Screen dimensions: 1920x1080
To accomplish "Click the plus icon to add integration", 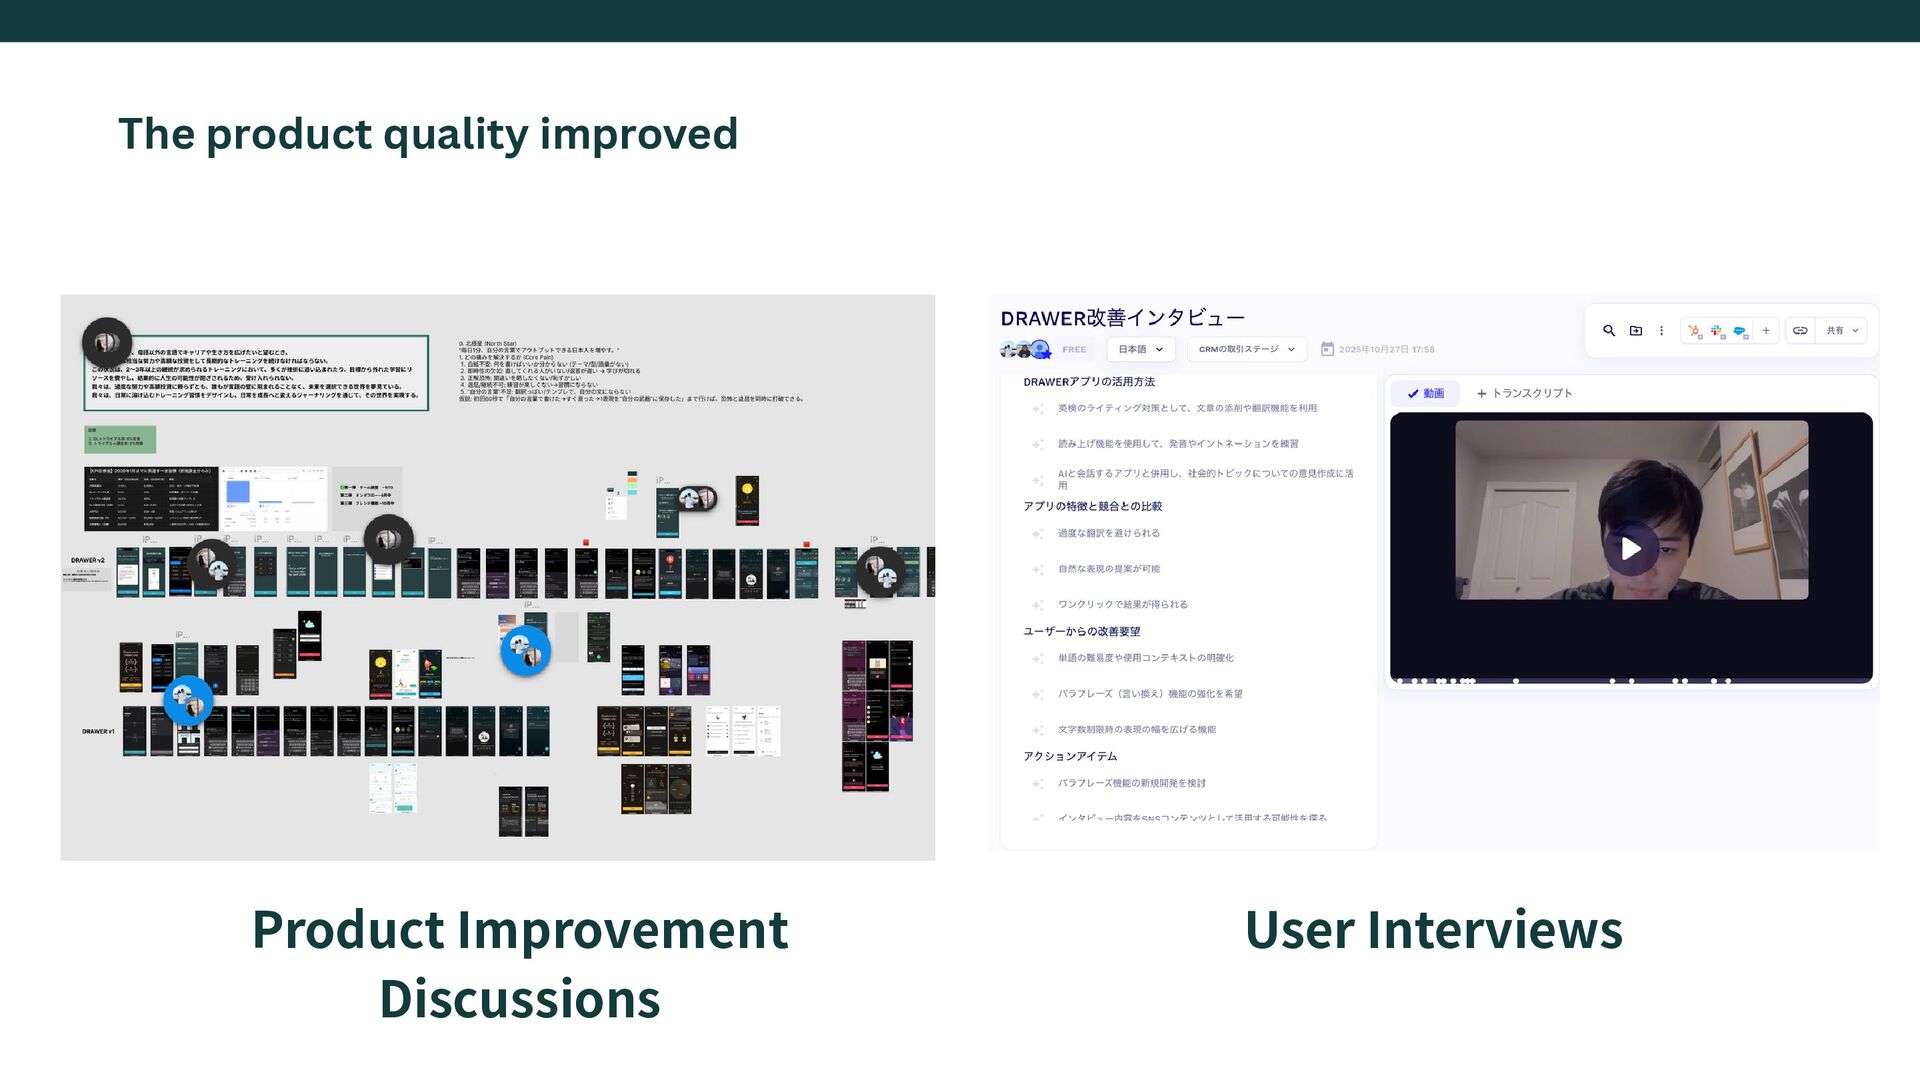I will [1766, 331].
